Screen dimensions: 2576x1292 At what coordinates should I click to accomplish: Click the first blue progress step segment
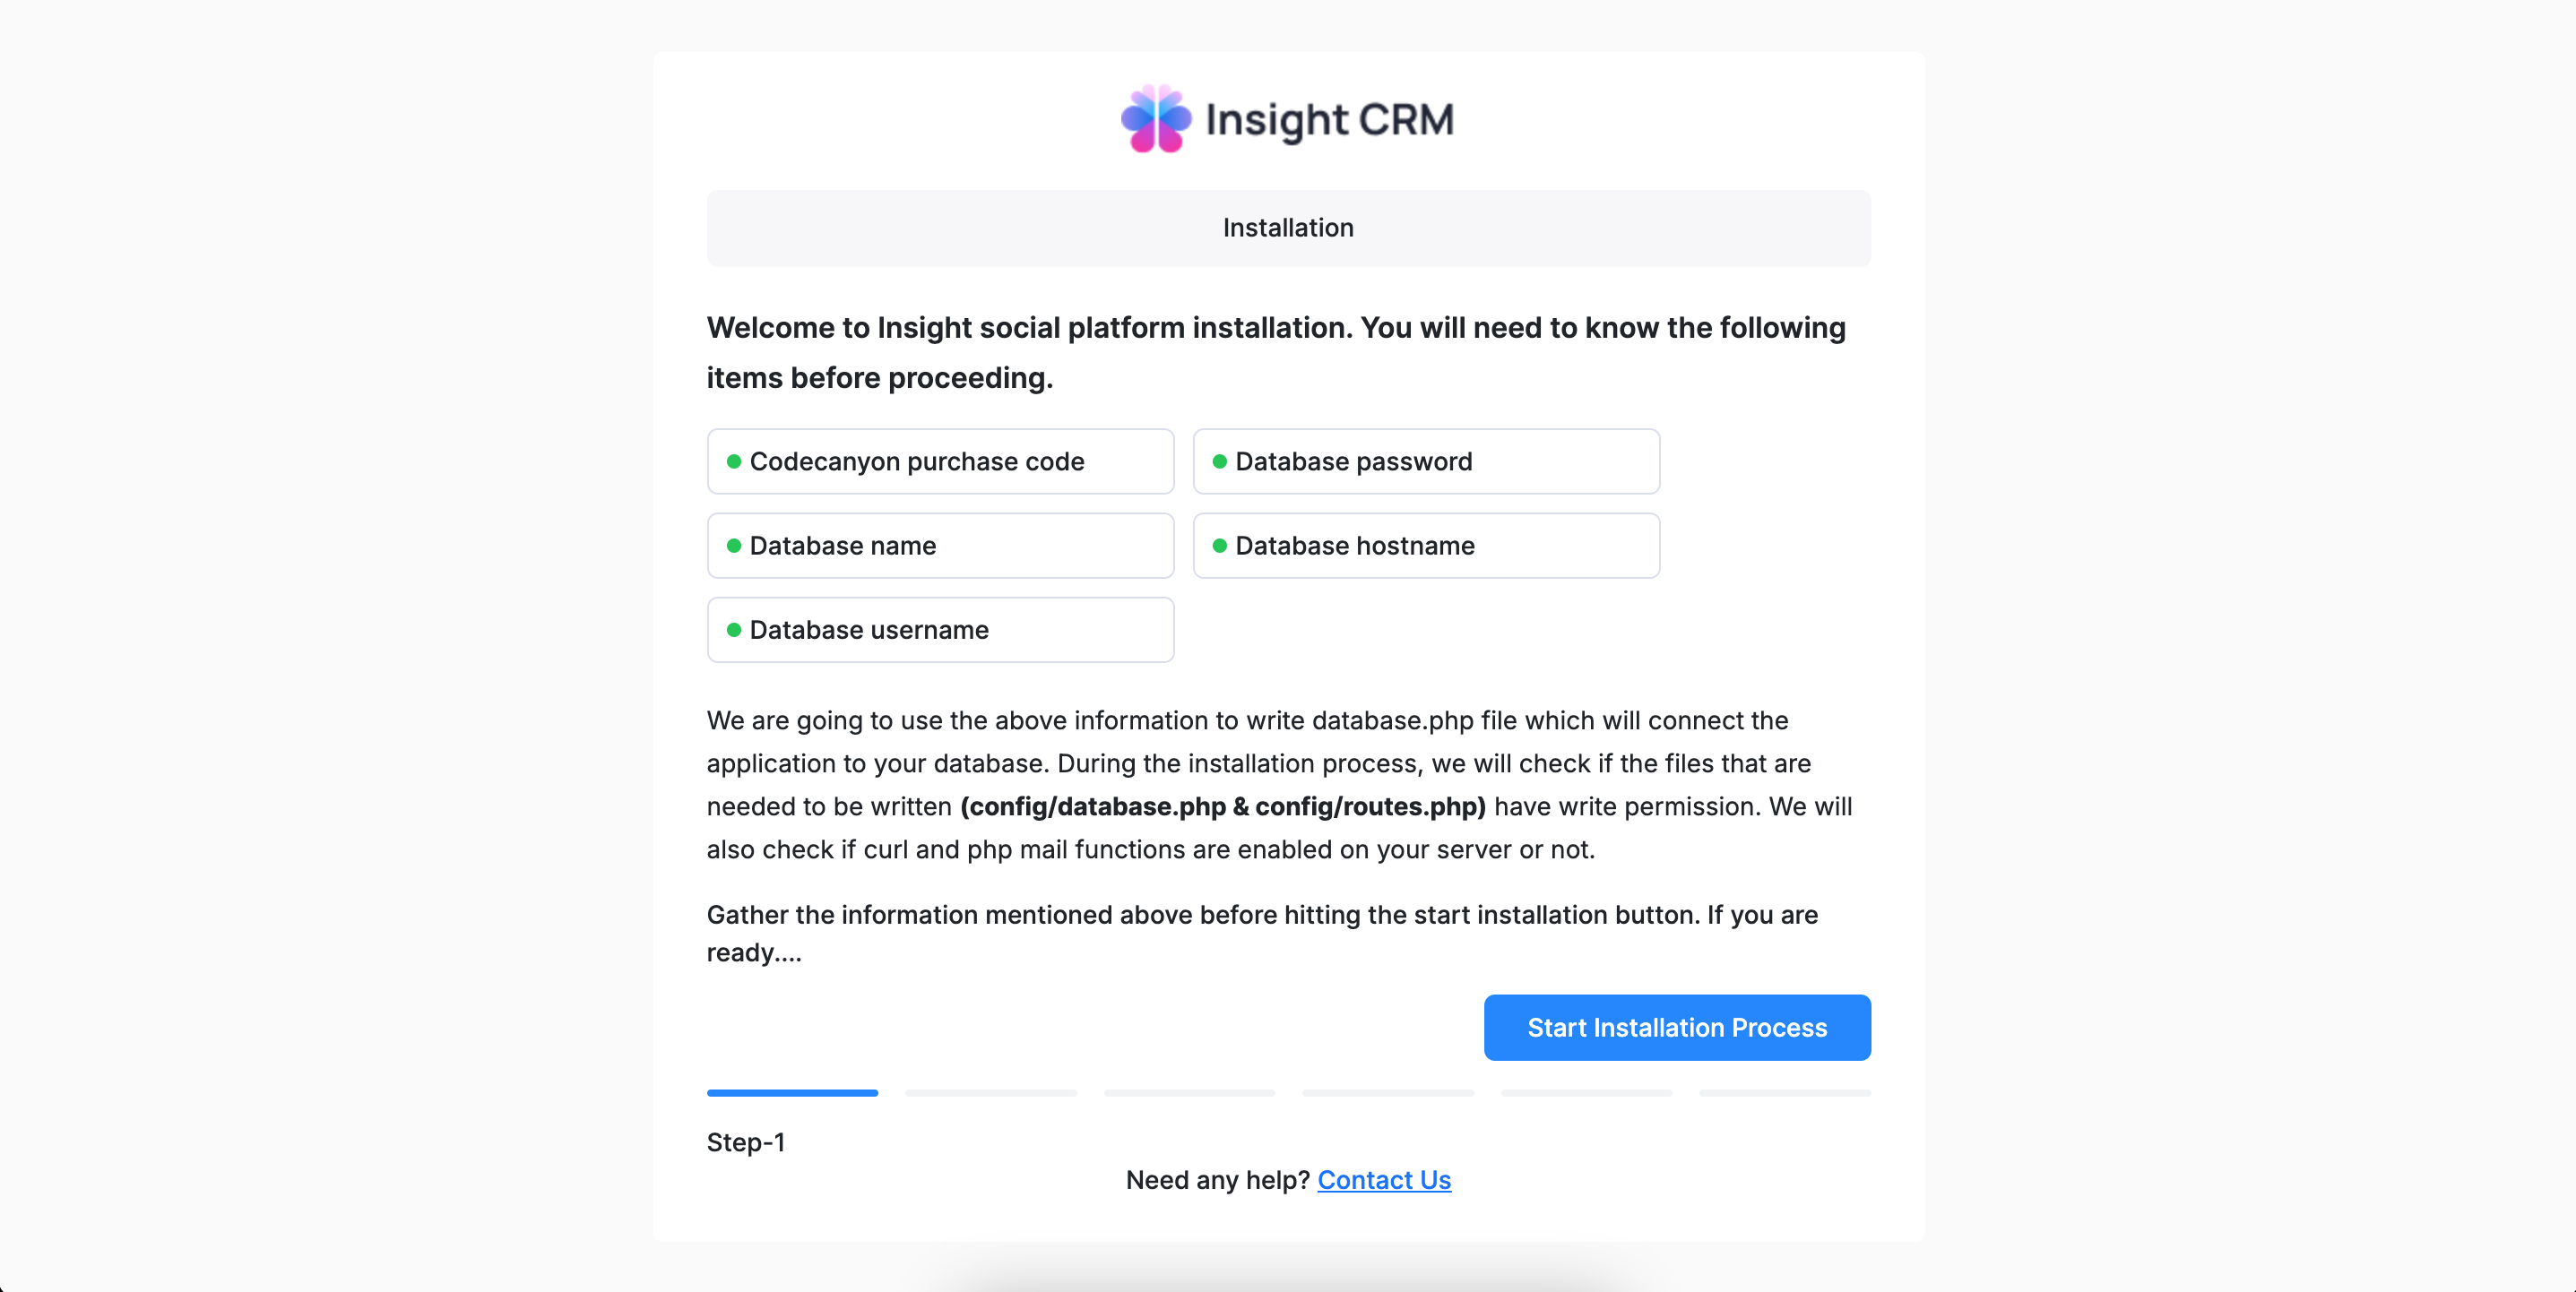tap(792, 1093)
